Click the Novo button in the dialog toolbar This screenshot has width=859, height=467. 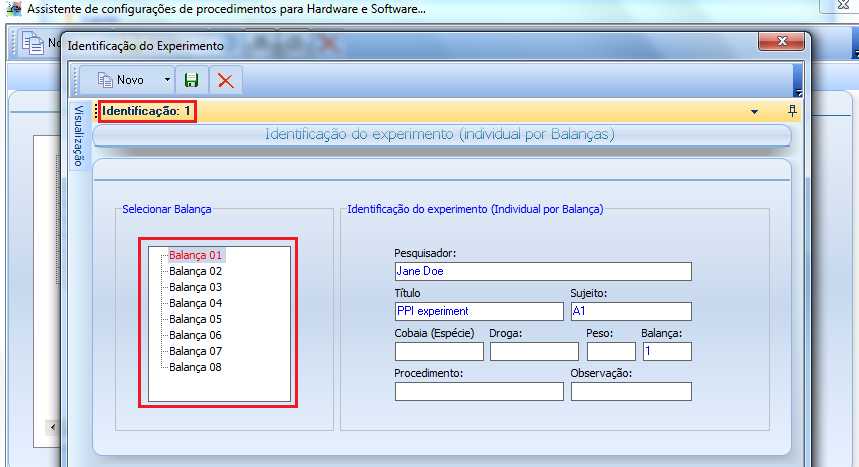click(x=121, y=80)
